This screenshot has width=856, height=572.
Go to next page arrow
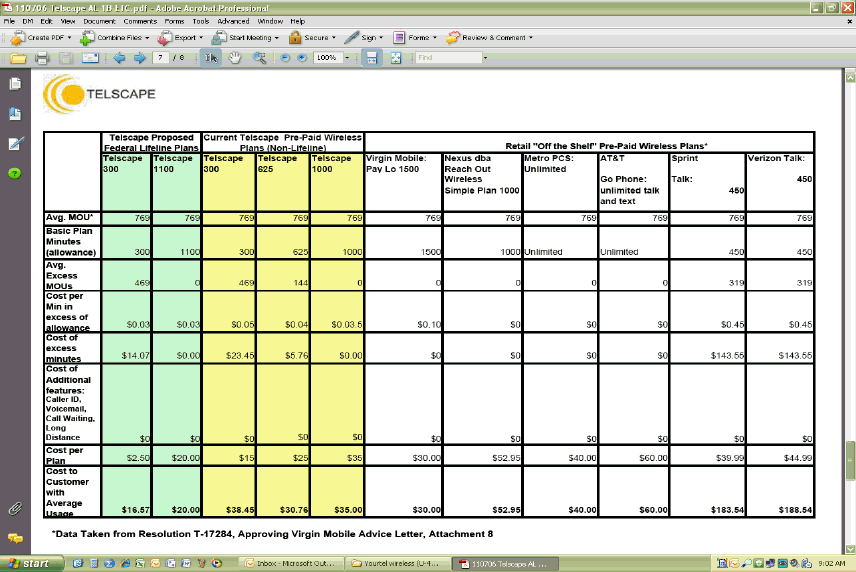coord(140,58)
